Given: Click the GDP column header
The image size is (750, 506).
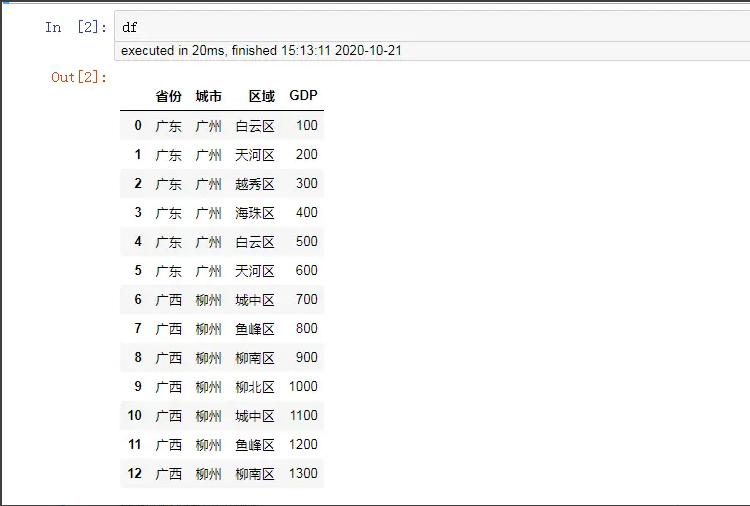Looking at the screenshot, I should (303, 96).
